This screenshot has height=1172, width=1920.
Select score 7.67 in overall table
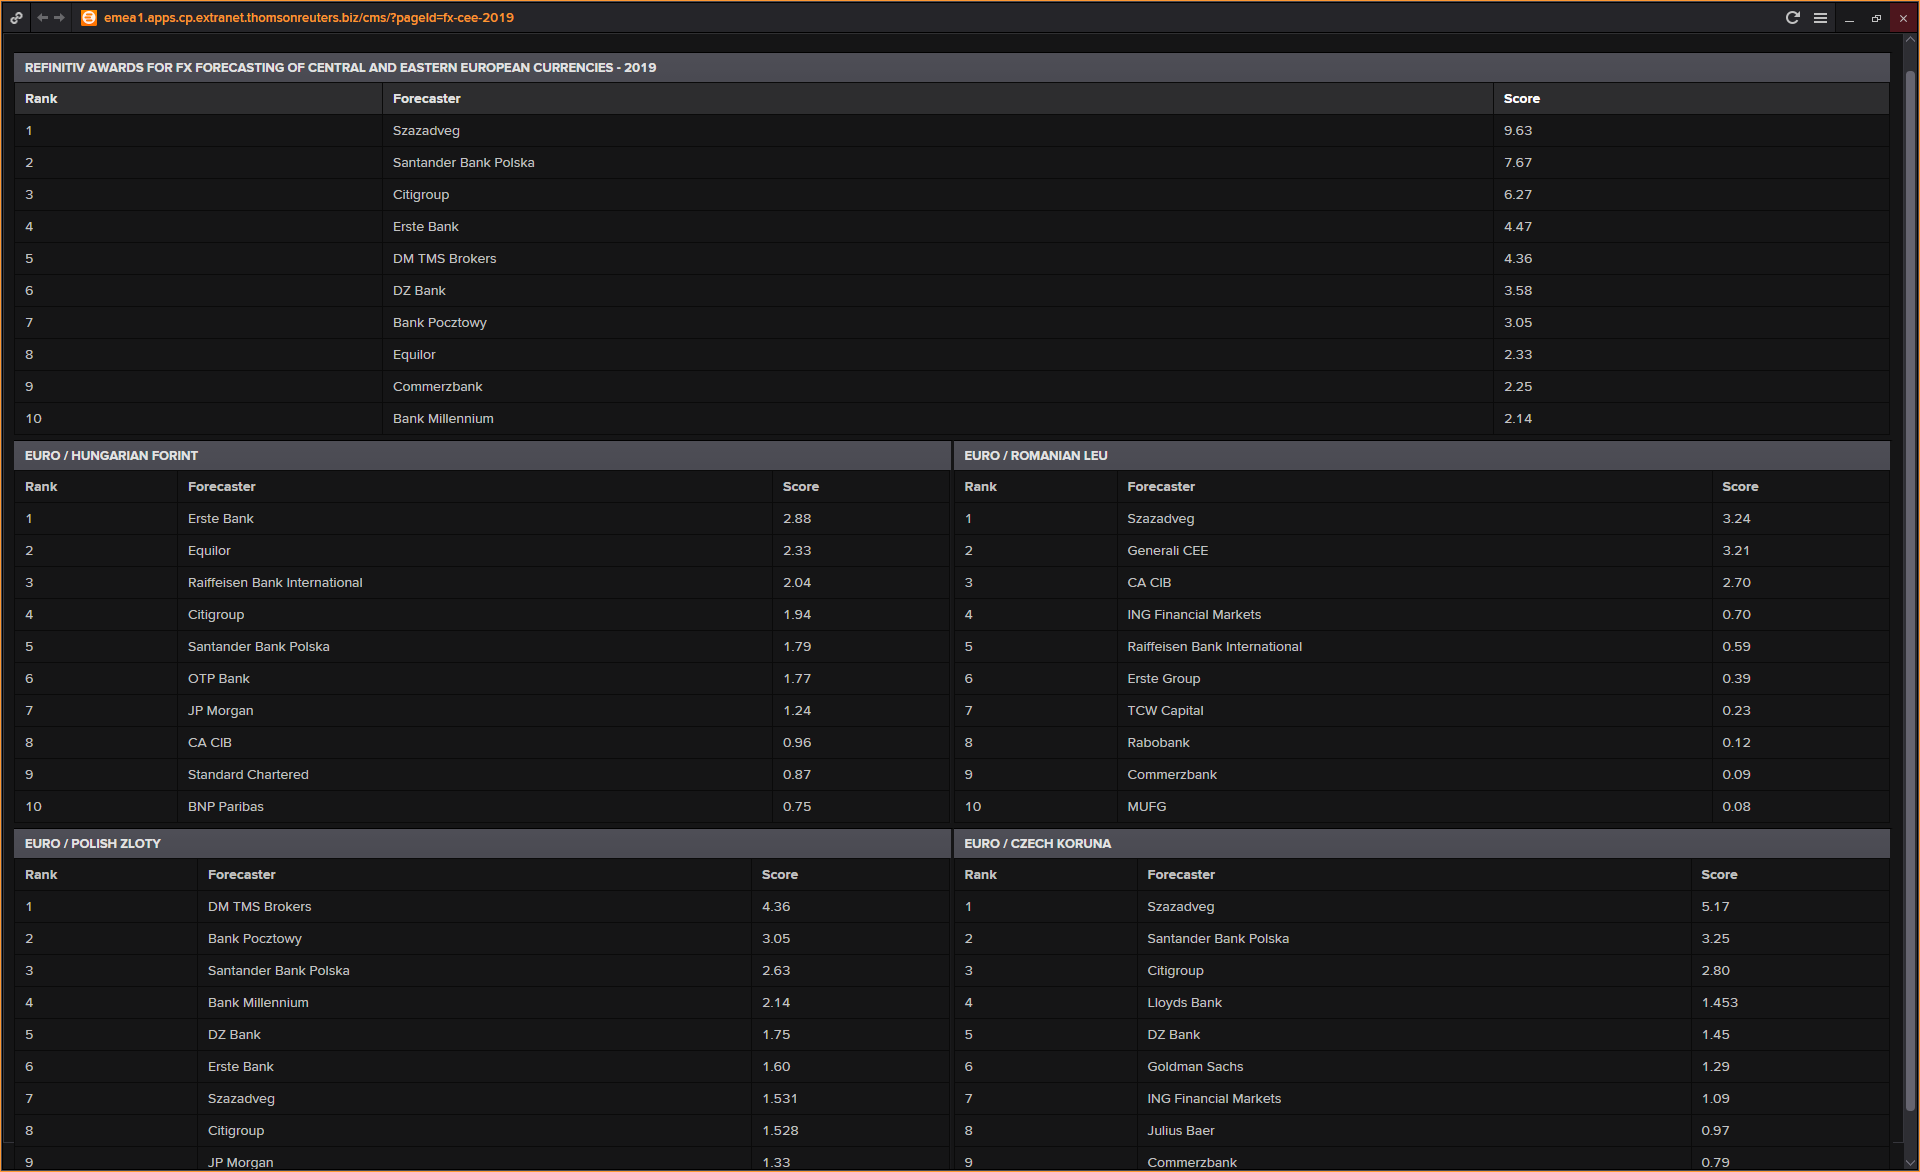pyautogui.click(x=1518, y=163)
